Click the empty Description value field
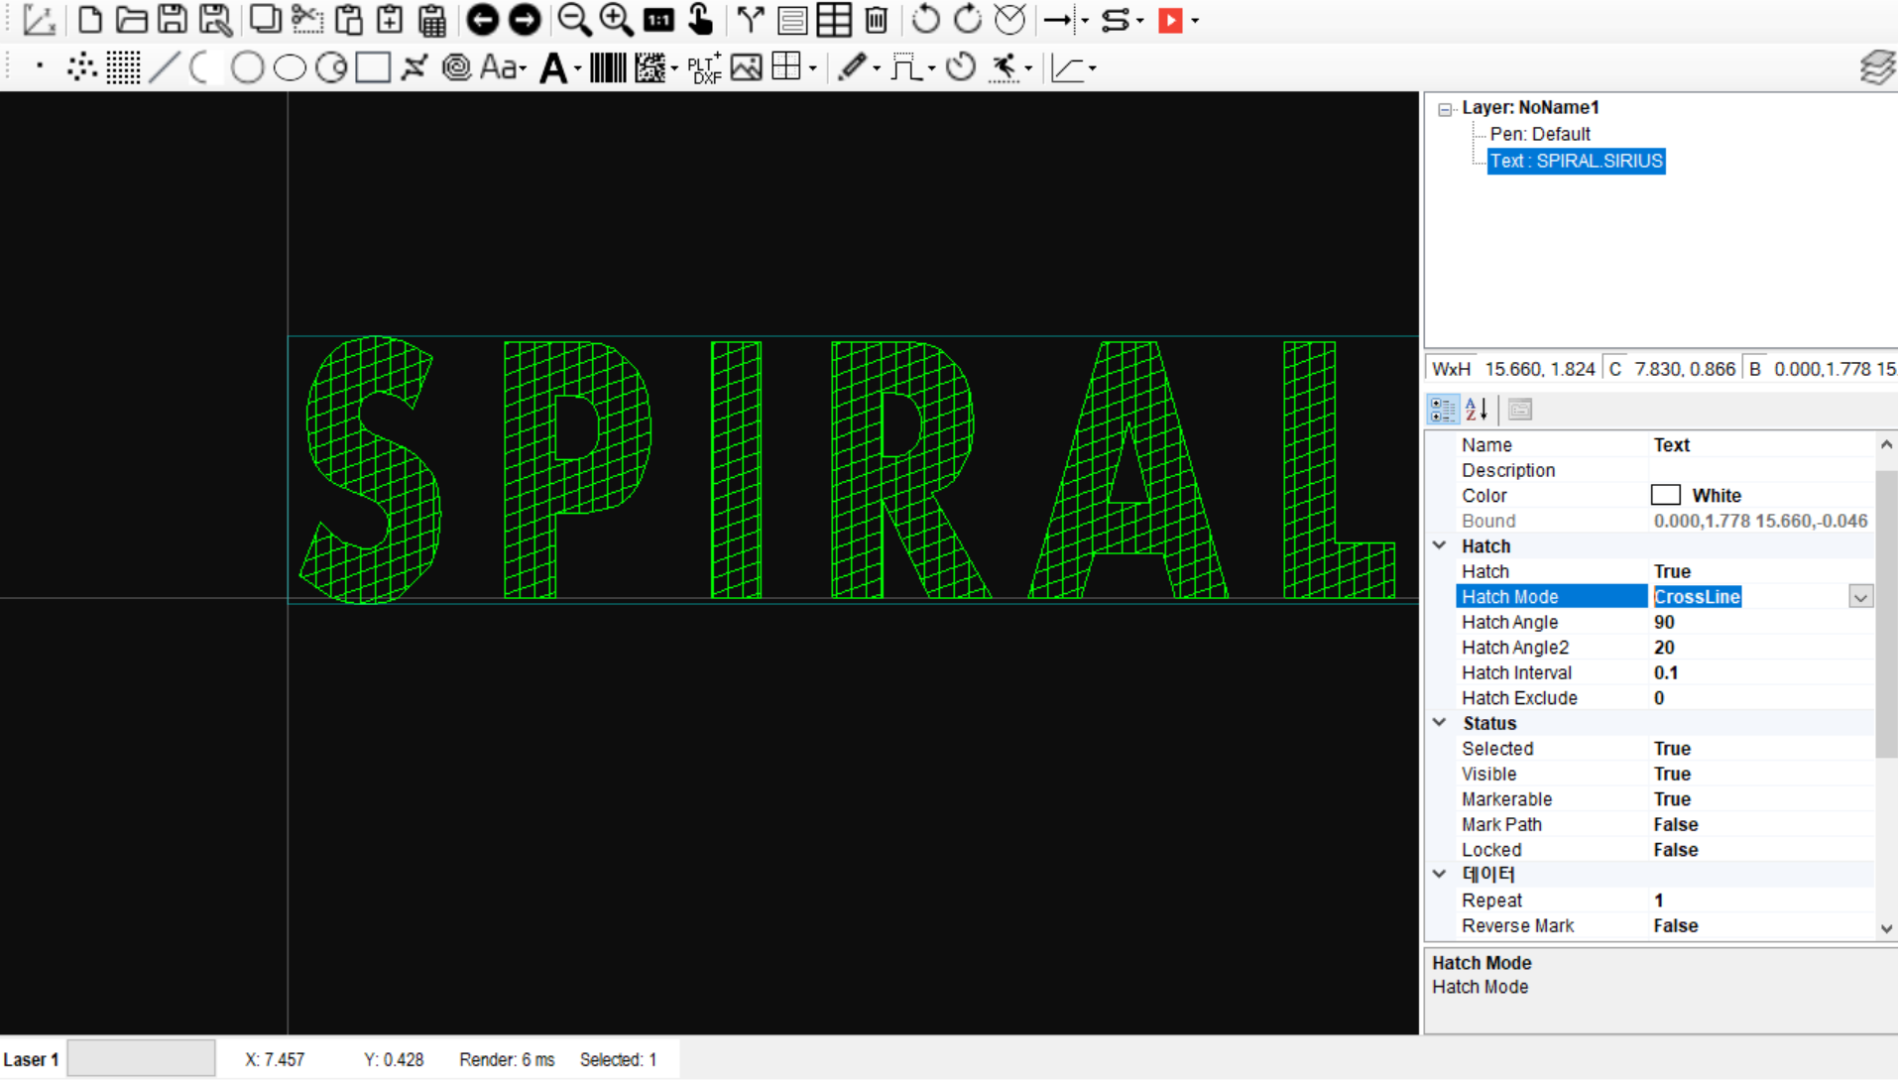The image size is (1898, 1080). point(1762,470)
